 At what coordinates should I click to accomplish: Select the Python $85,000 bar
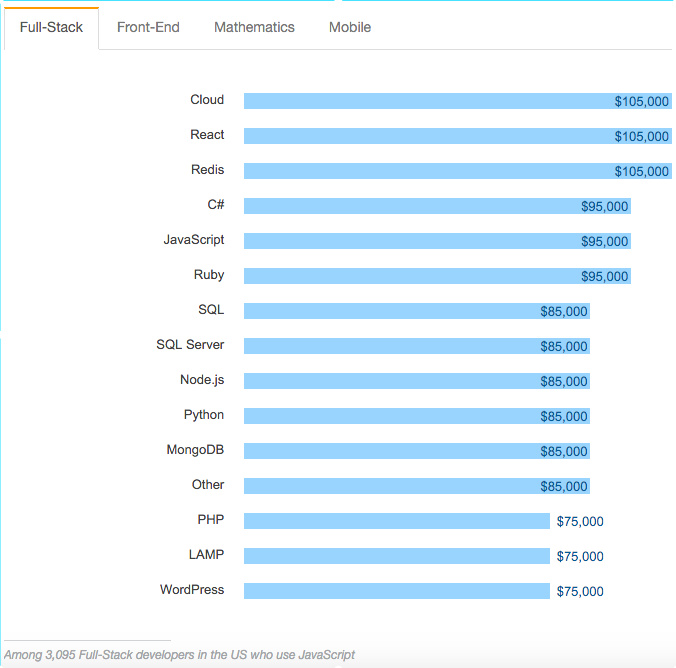[417, 416]
